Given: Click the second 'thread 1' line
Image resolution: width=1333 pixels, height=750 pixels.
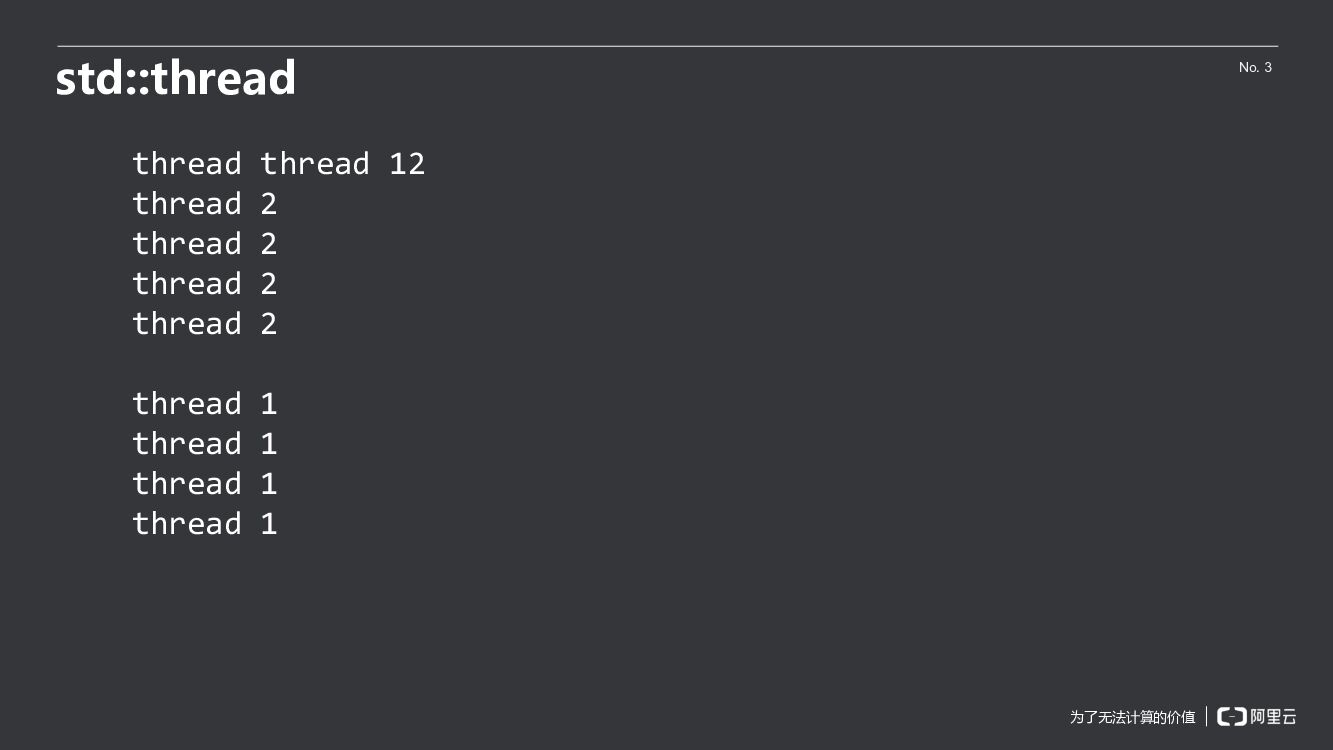Looking at the screenshot, I should pos(204,444).
